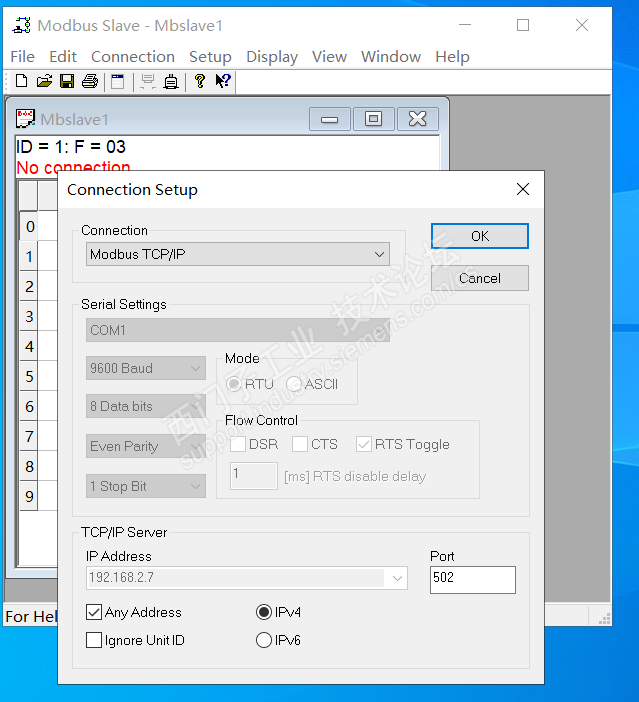Click the OK button

[480, 236]
